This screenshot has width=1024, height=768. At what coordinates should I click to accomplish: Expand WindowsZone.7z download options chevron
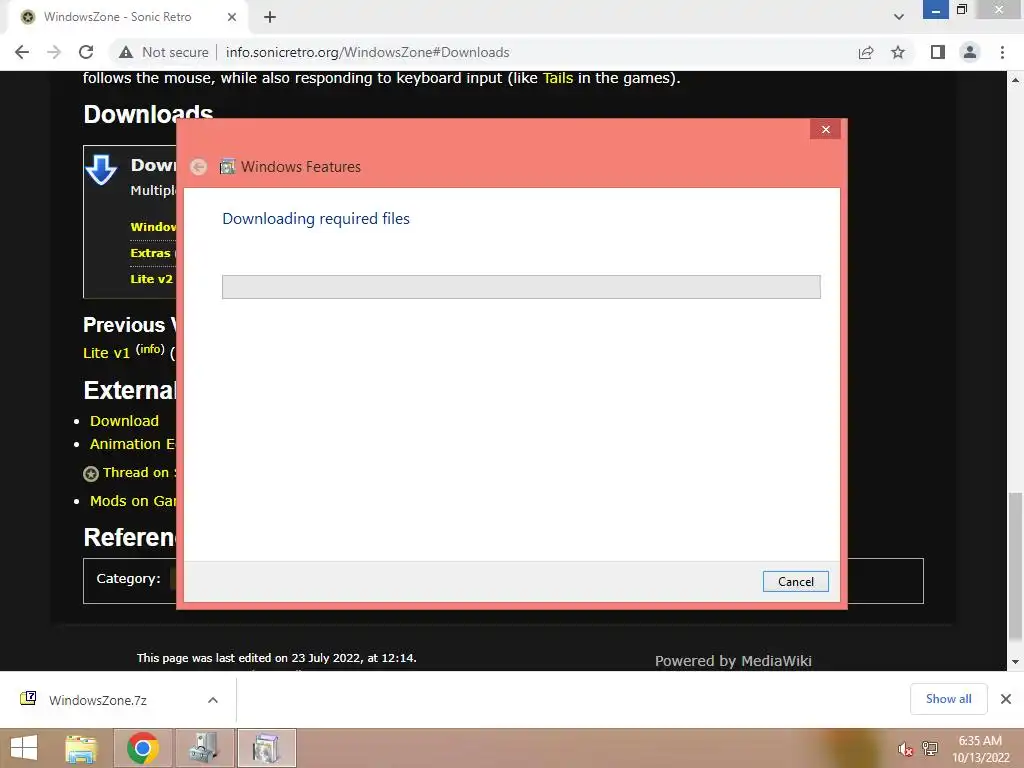[x=213, y=700]
